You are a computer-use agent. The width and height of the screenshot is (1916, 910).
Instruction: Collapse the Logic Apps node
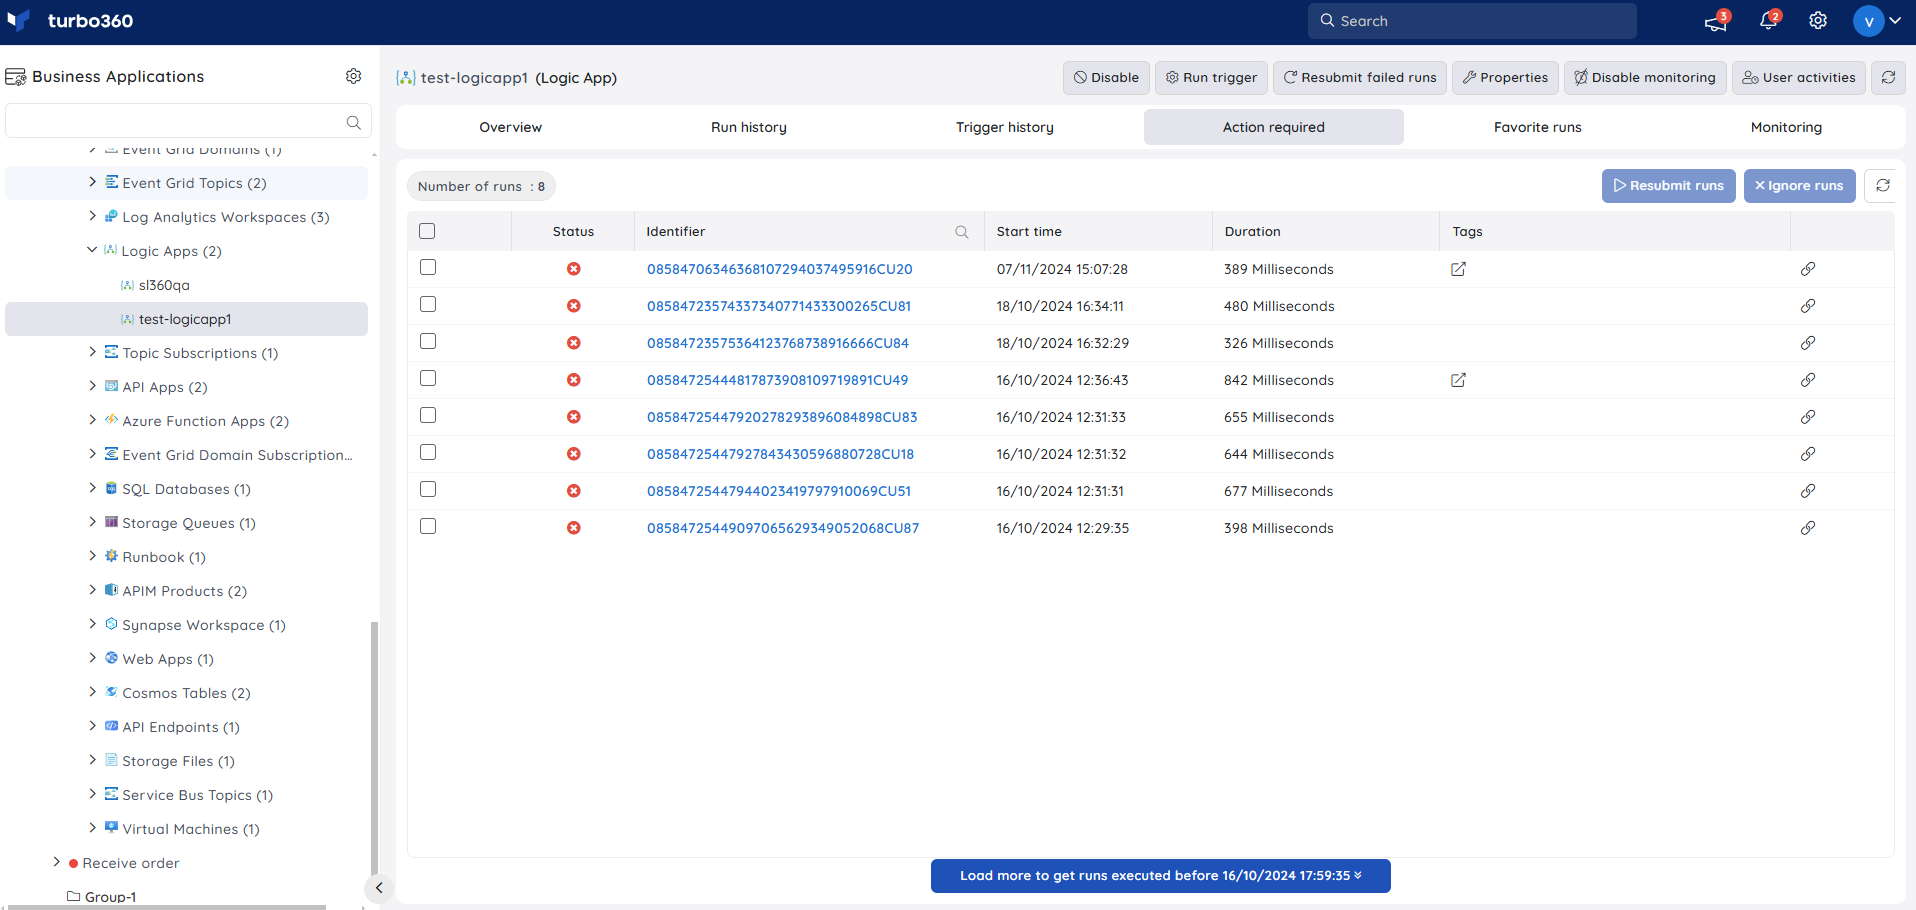pos(92,250)
